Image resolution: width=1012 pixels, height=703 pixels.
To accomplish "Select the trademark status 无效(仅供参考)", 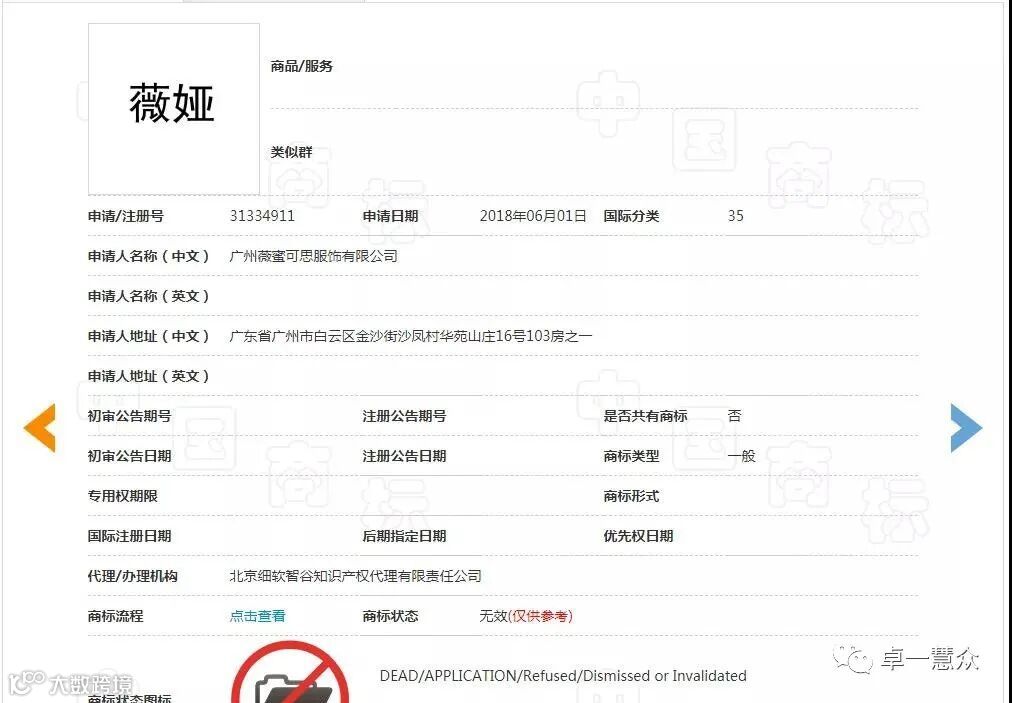I will click(526, 616).
